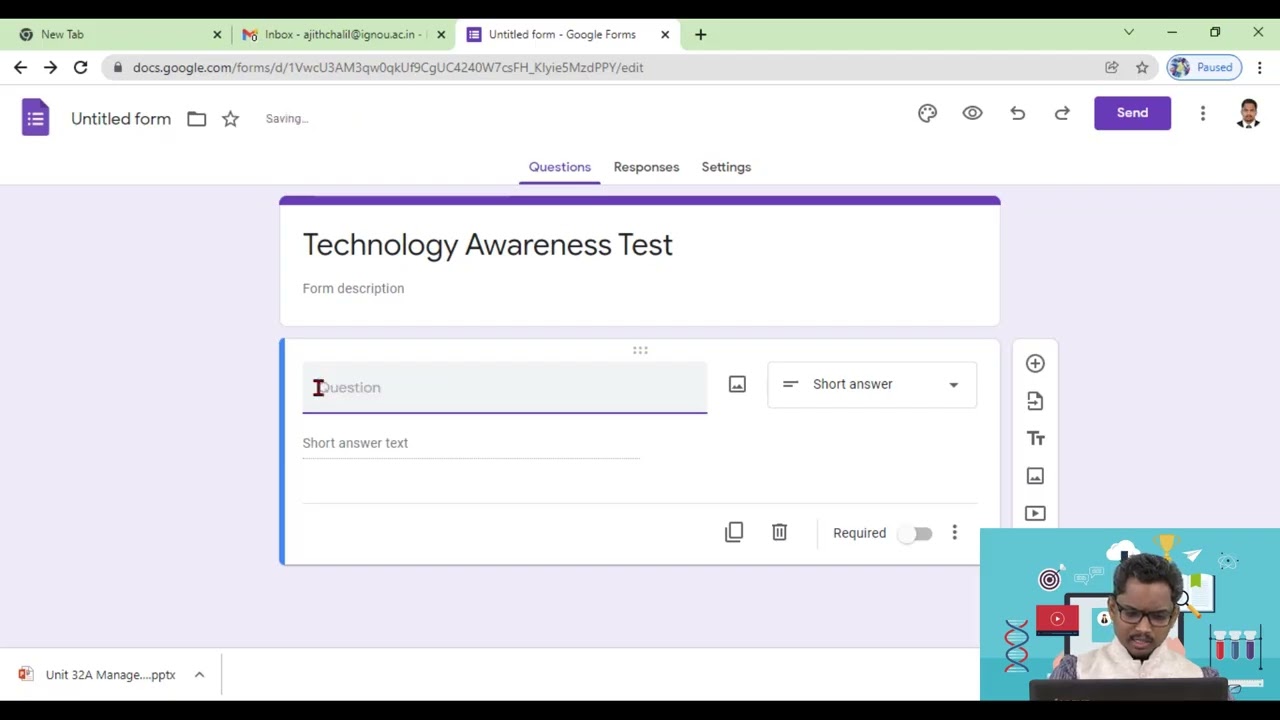Image resolution: width=1280 pixels, height=720 pixels.
Task: Add an image block from sidebar
Action: click(x=1035, y=476)
